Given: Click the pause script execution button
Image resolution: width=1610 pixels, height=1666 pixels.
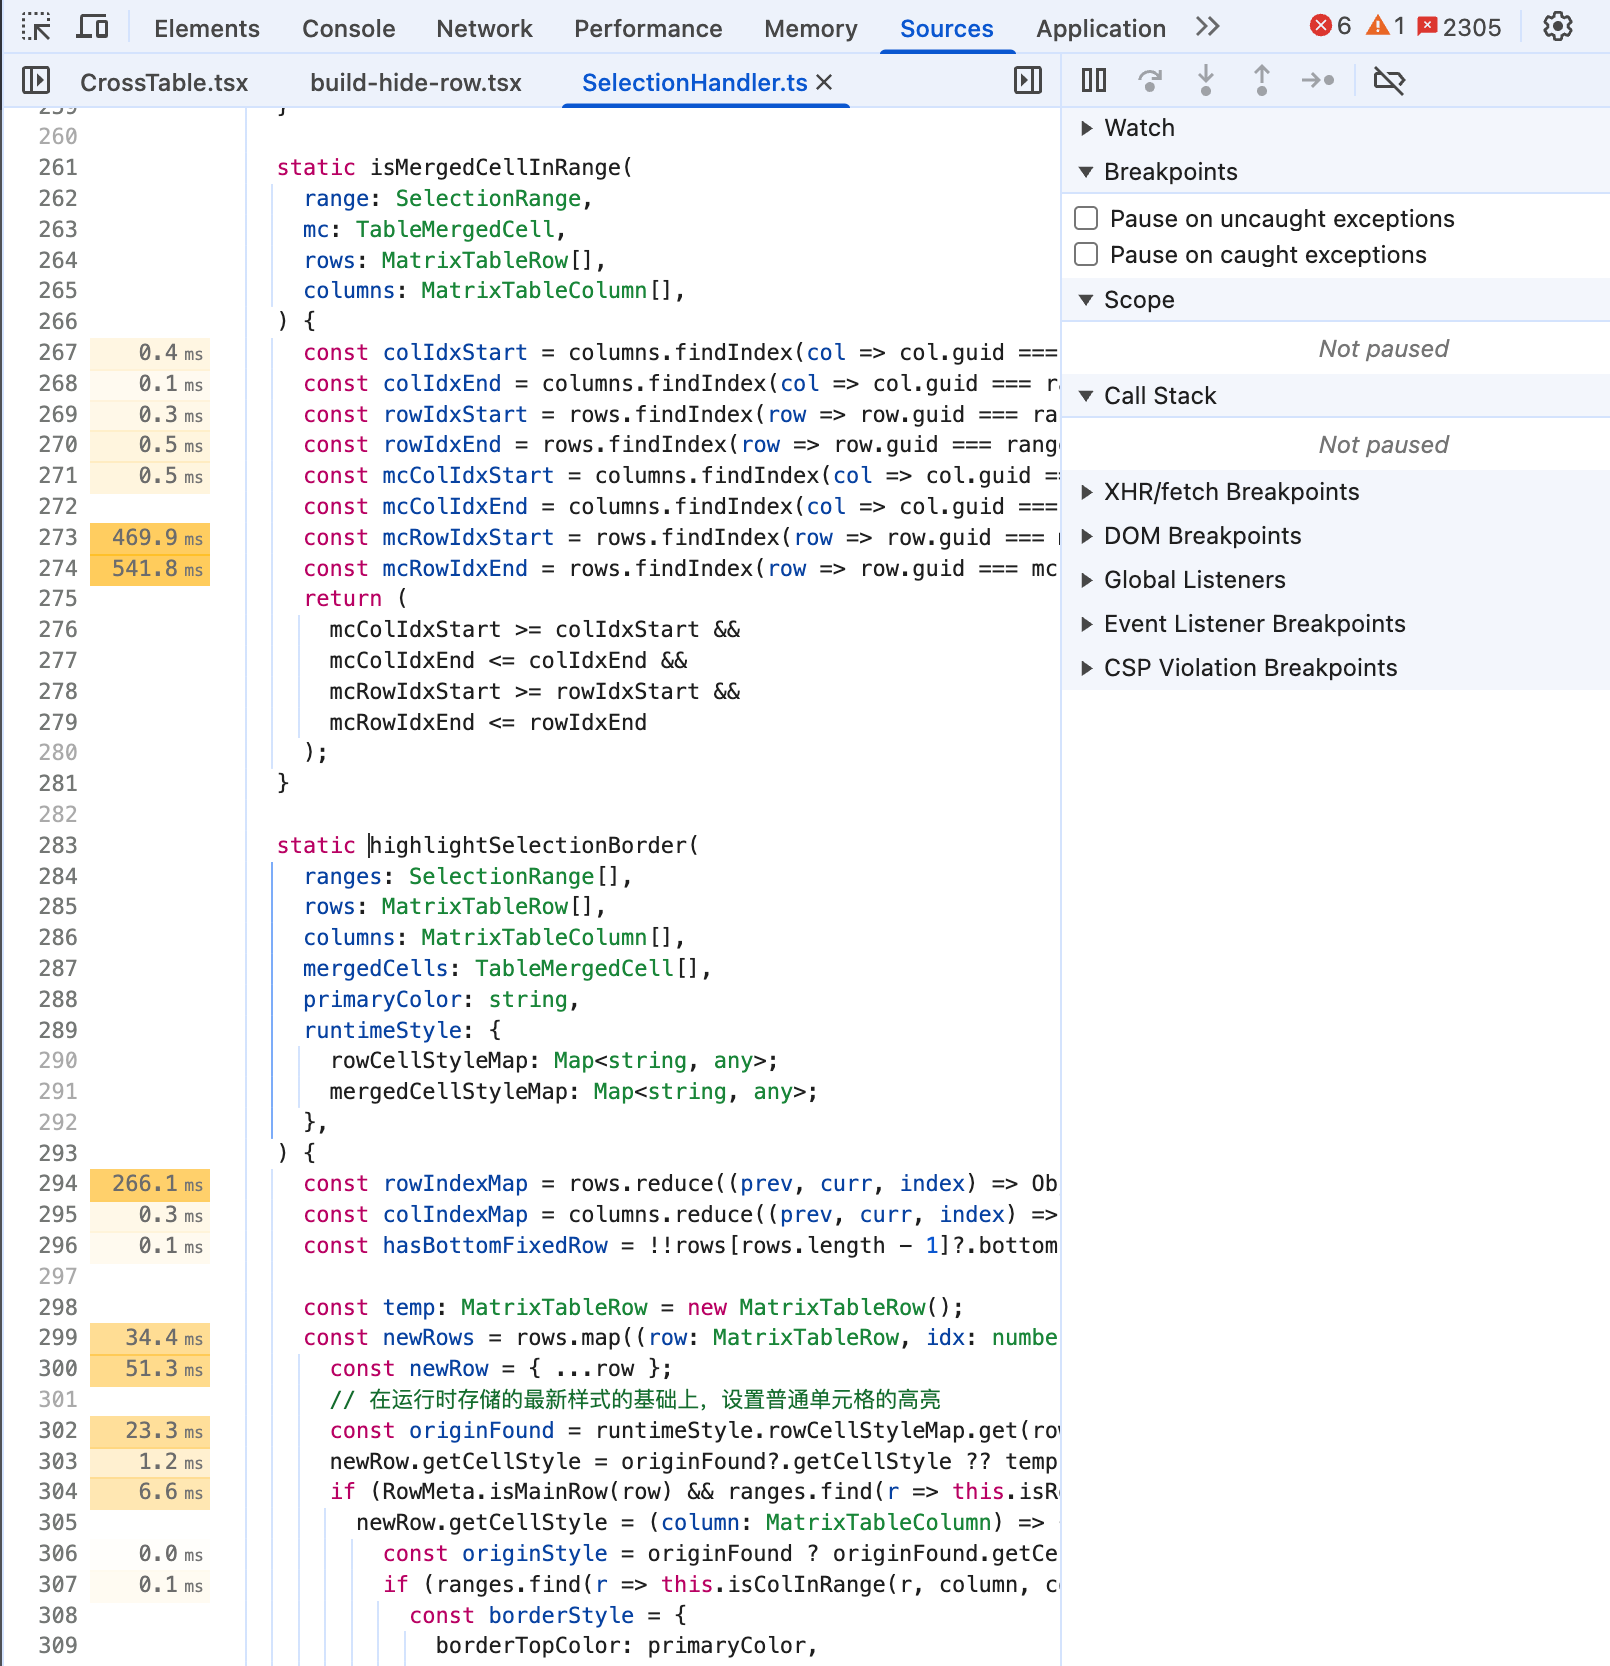Looking at the screenshot, I should point(1094,80).
